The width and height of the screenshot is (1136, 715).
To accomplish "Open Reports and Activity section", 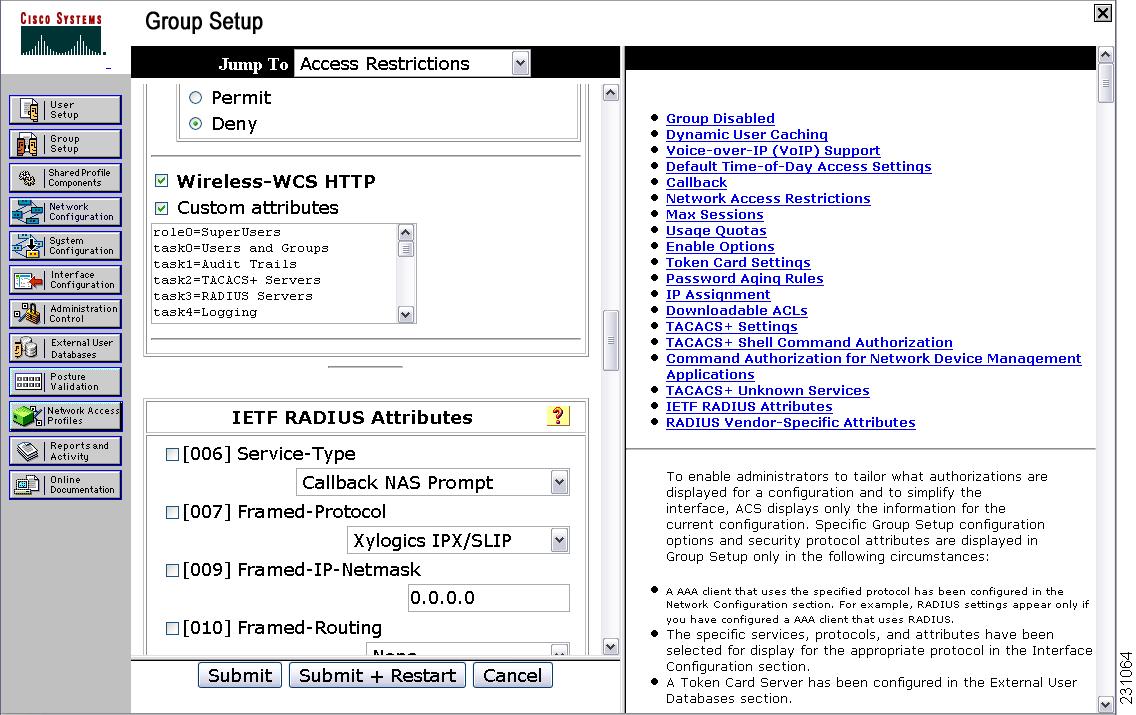I will point(65,451).
